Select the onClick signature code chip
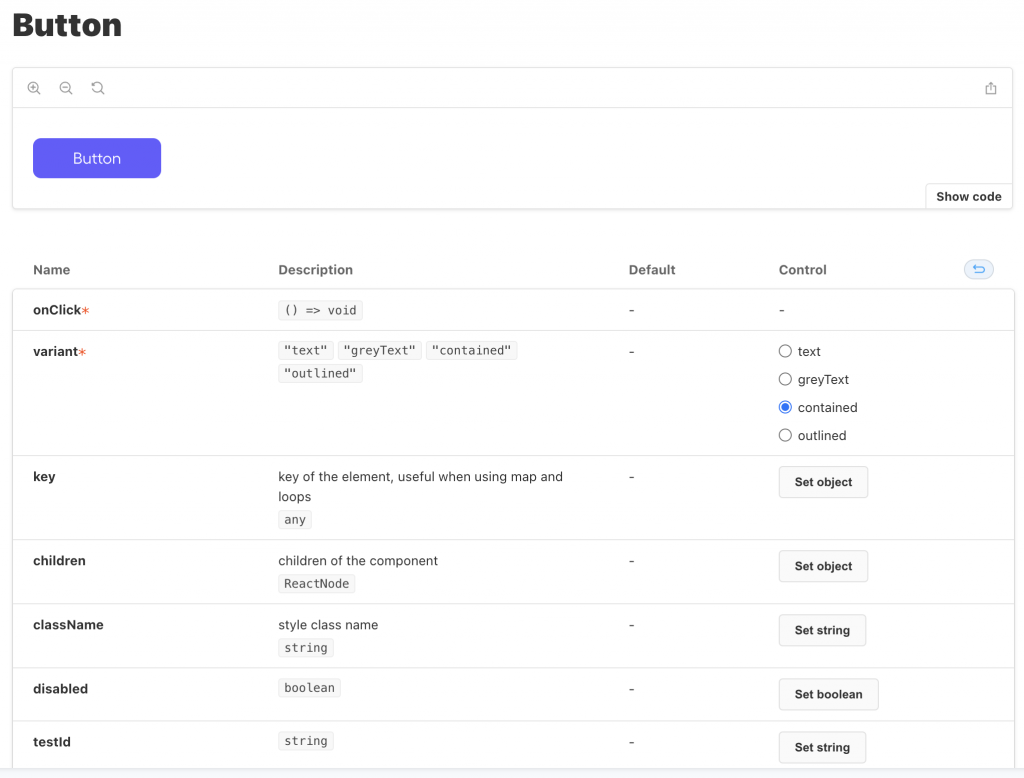 pyautogui.click(x=320, y=310)
